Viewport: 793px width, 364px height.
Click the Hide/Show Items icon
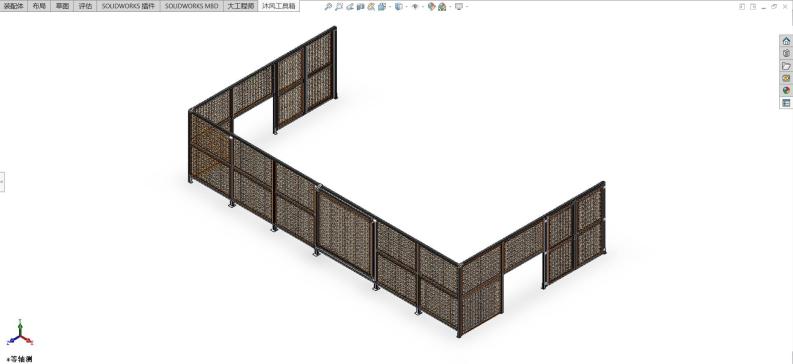click(x=415, y=7)
